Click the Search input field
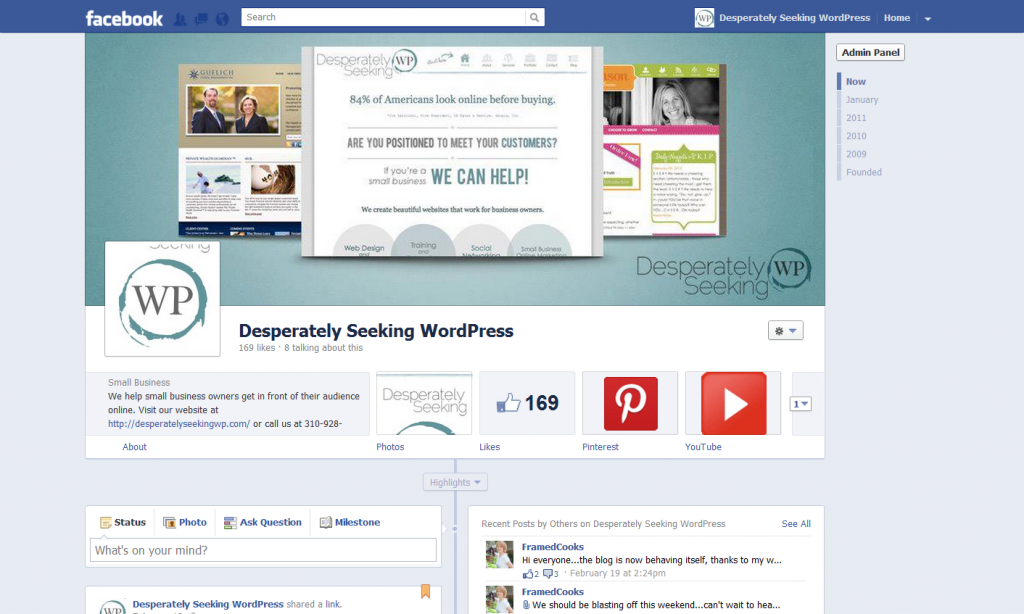The width and height of the screenshot is (1024, 614). click(x=383, y=18)
